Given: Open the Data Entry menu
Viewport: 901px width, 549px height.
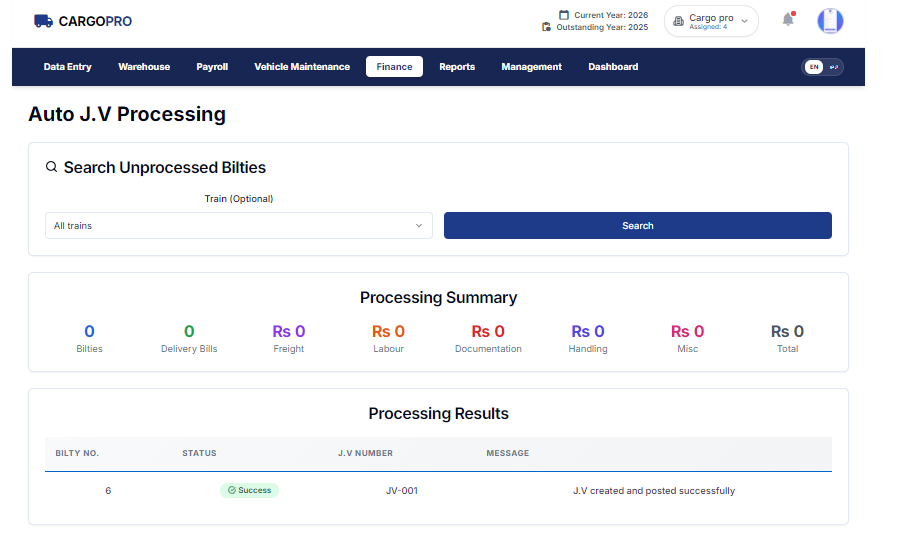Looking at the screenshot, I should tap(67, 67).
